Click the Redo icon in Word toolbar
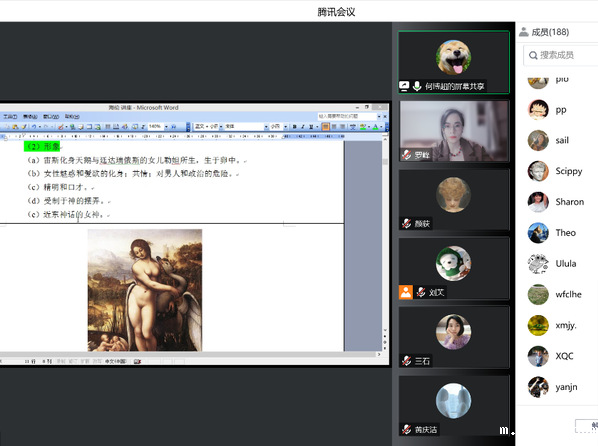 pos(46,127)
